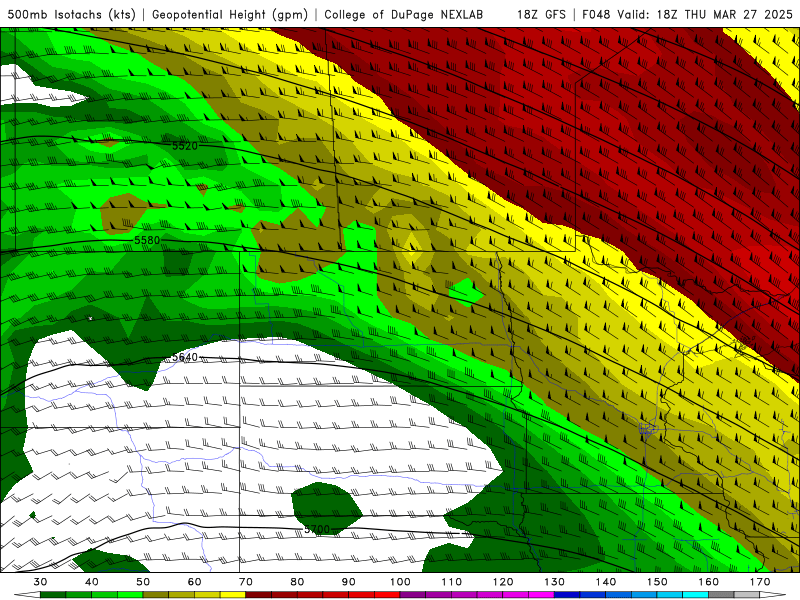Select the '18Z GFS' model run label
Image resolution: width=800 pixels, height=600 pixels.
tap(541, 15)
